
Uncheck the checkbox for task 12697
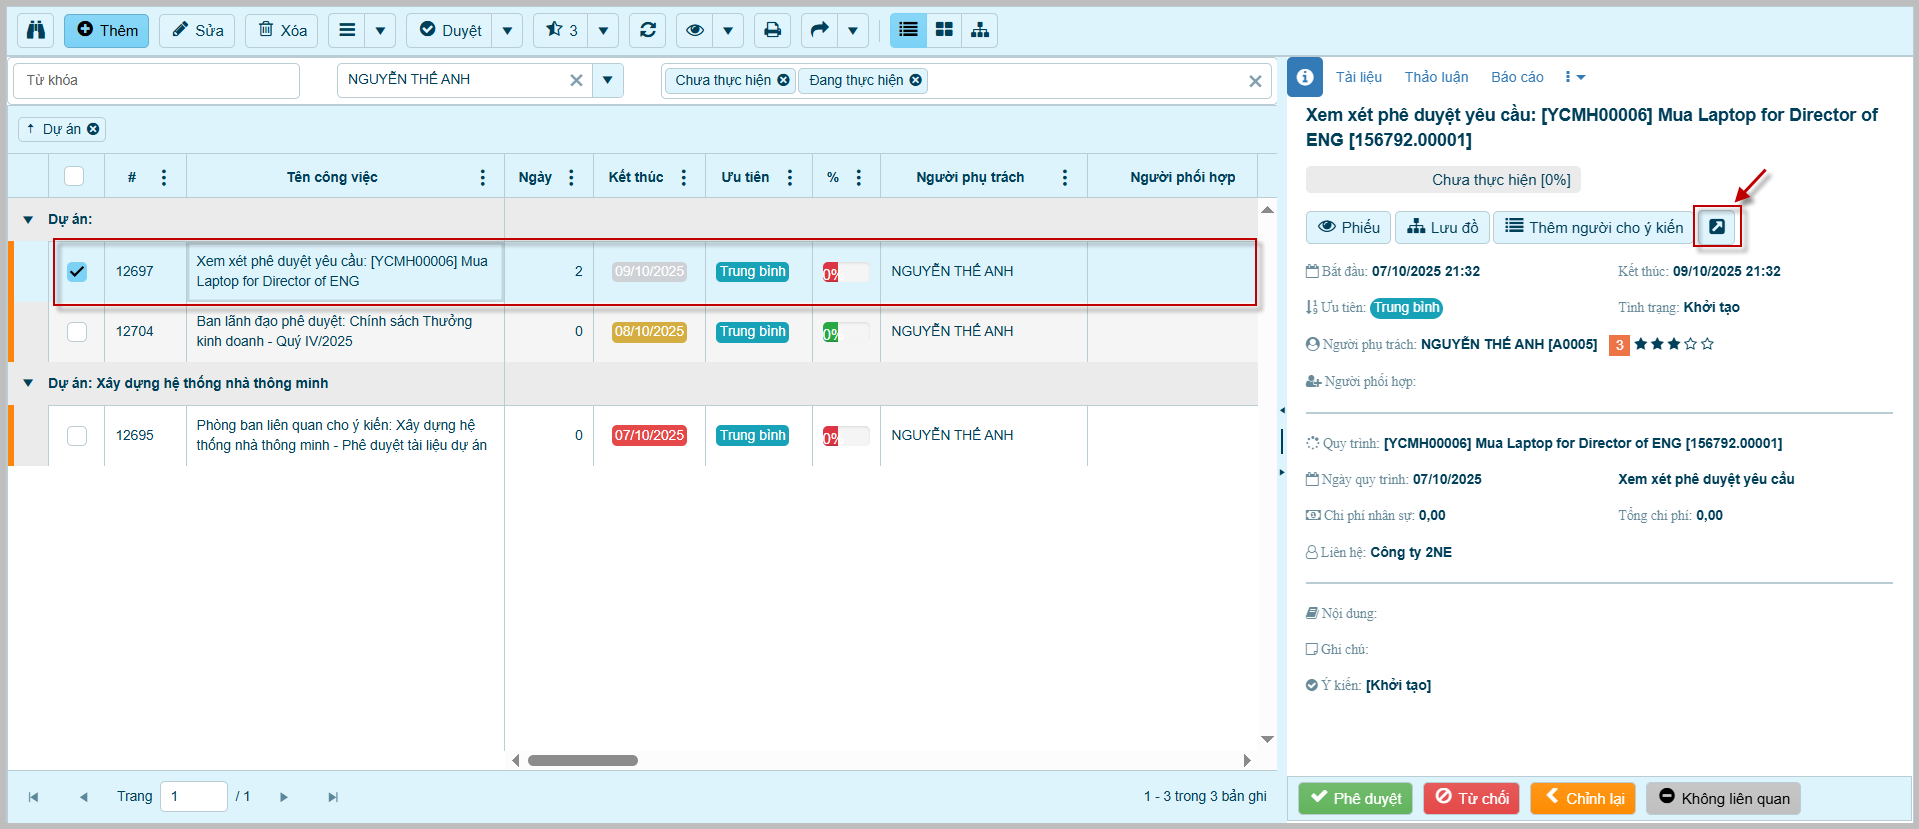[x=77, y=271]
